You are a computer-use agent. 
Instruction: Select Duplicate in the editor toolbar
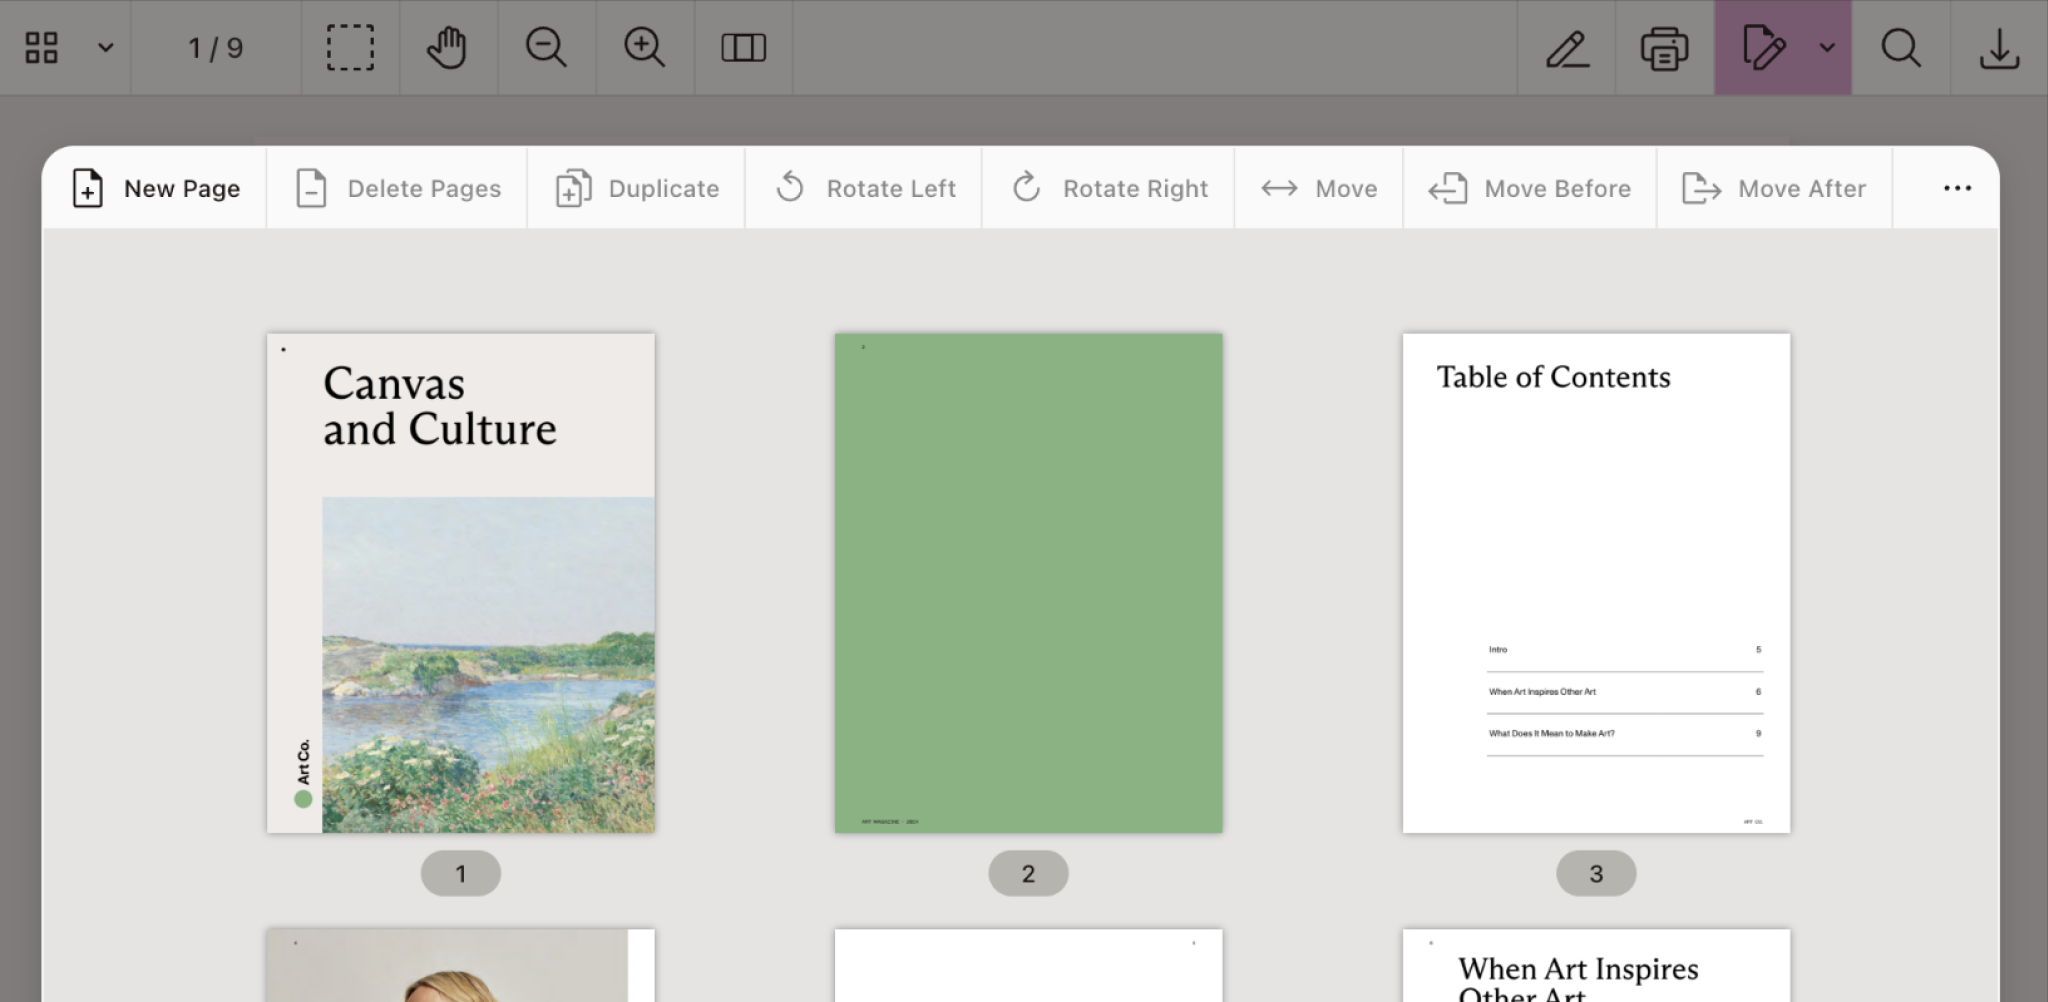637,188
